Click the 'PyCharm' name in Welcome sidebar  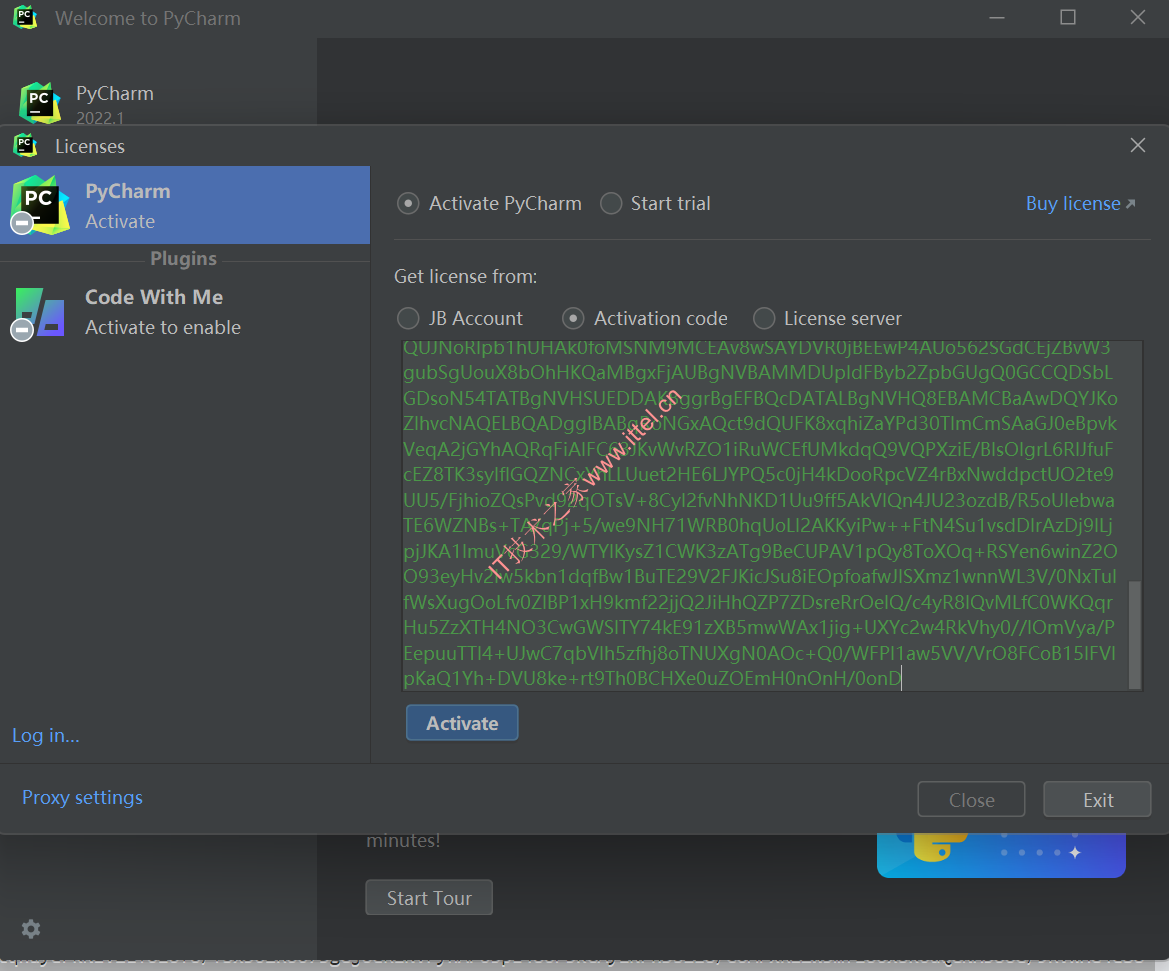coord(115,93)
